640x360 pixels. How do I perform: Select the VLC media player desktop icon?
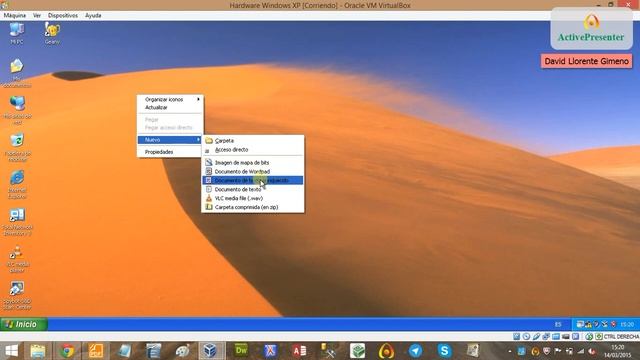click(x=17, y=259)
